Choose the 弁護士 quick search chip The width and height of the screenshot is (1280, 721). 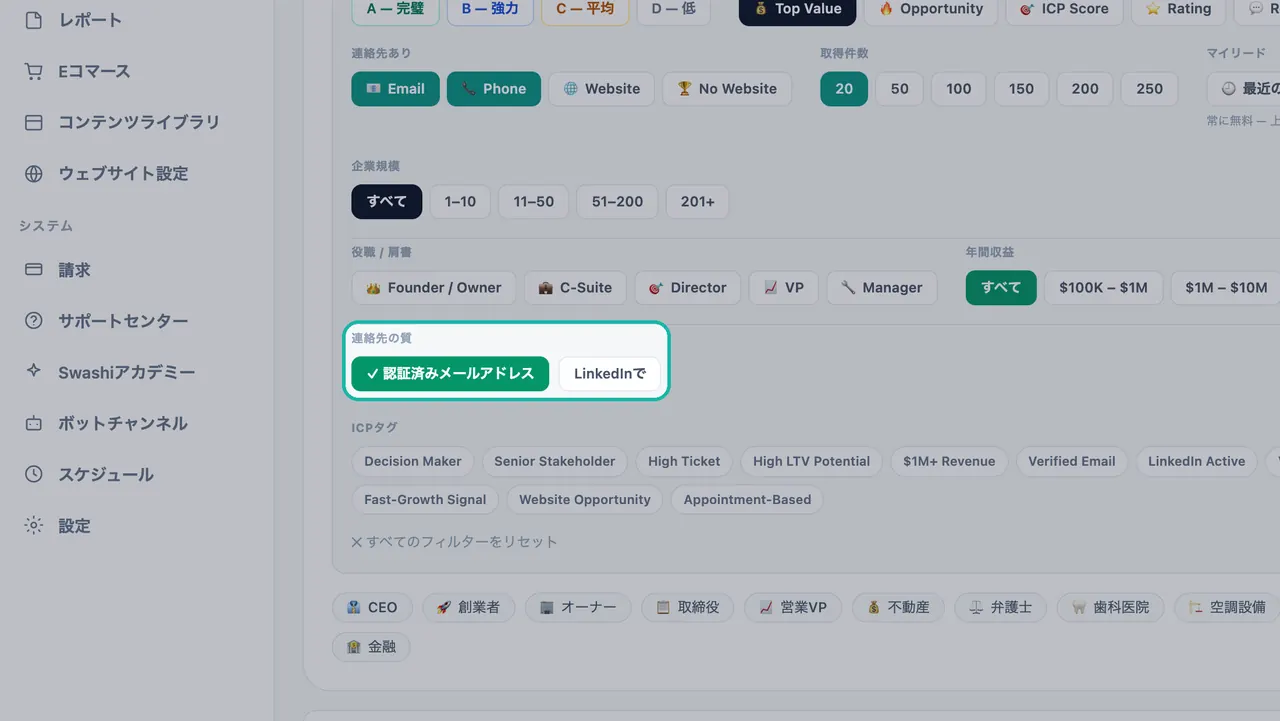(x=1000, y=608)
